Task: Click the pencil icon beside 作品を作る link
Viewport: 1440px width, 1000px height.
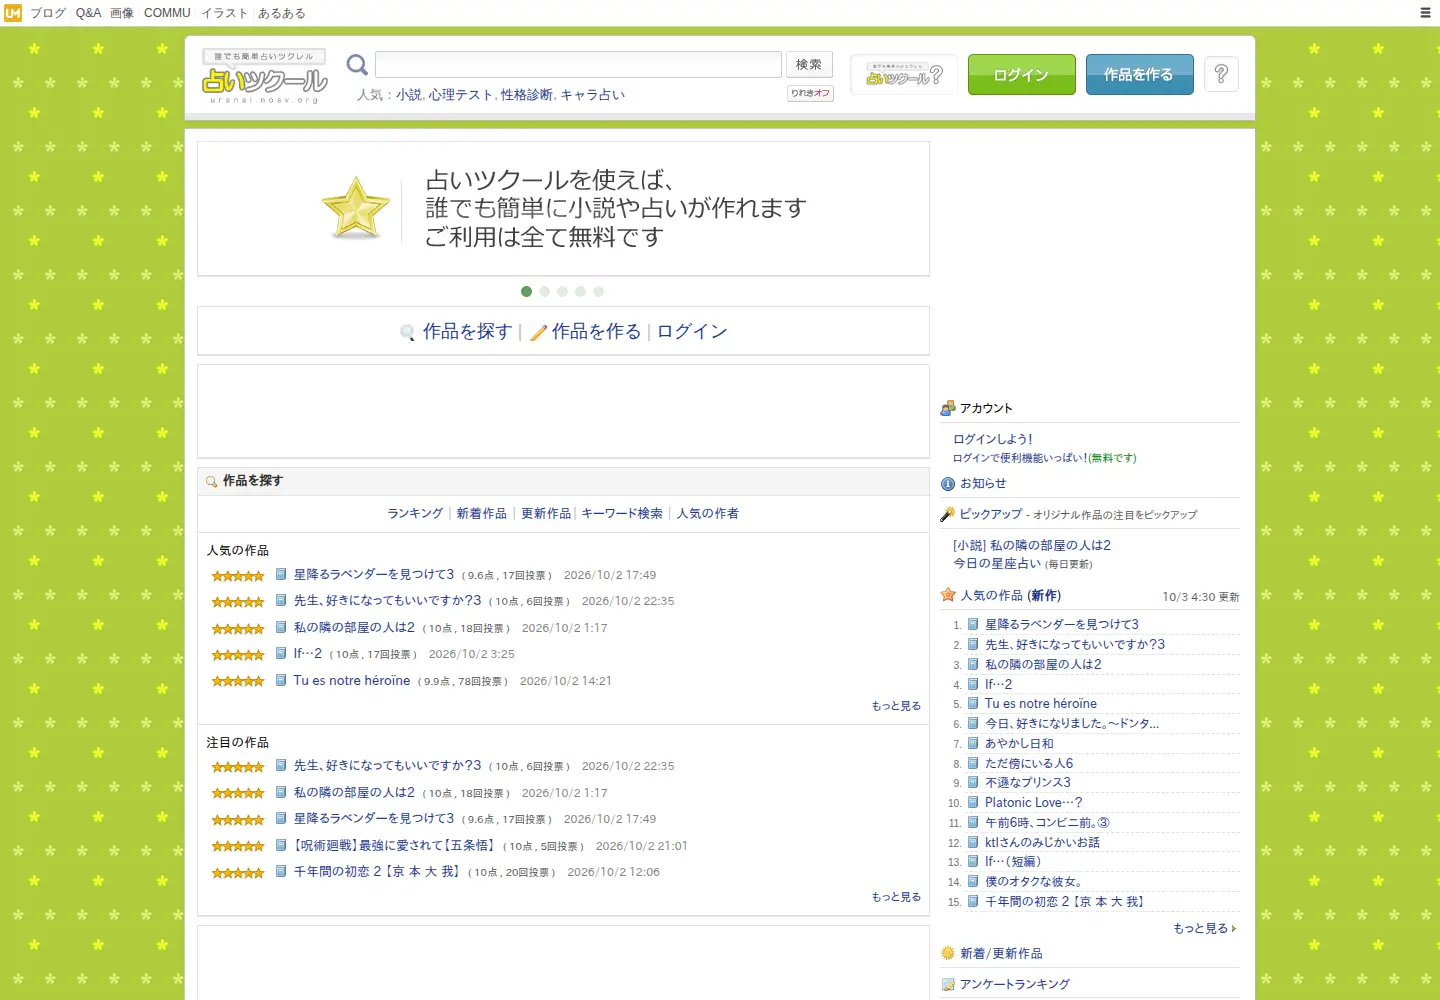Action: [x=538, y=332]
